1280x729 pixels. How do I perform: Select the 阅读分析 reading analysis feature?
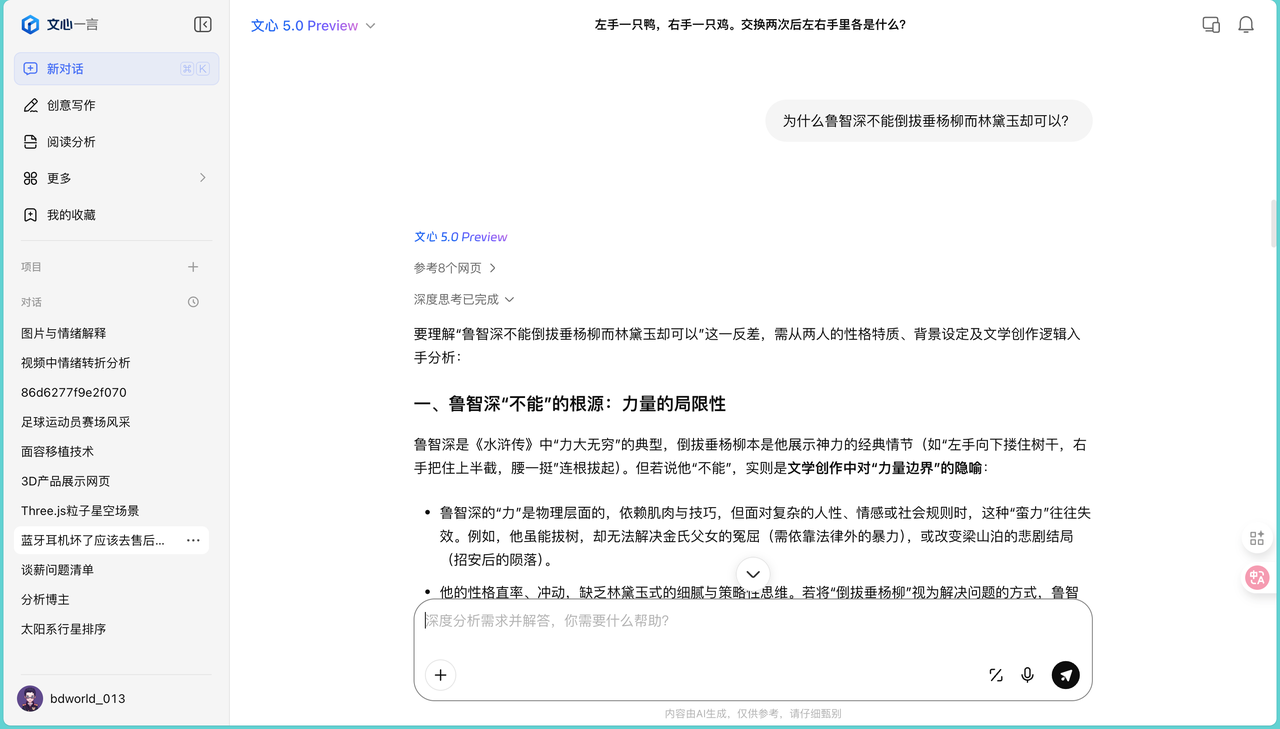70,141
